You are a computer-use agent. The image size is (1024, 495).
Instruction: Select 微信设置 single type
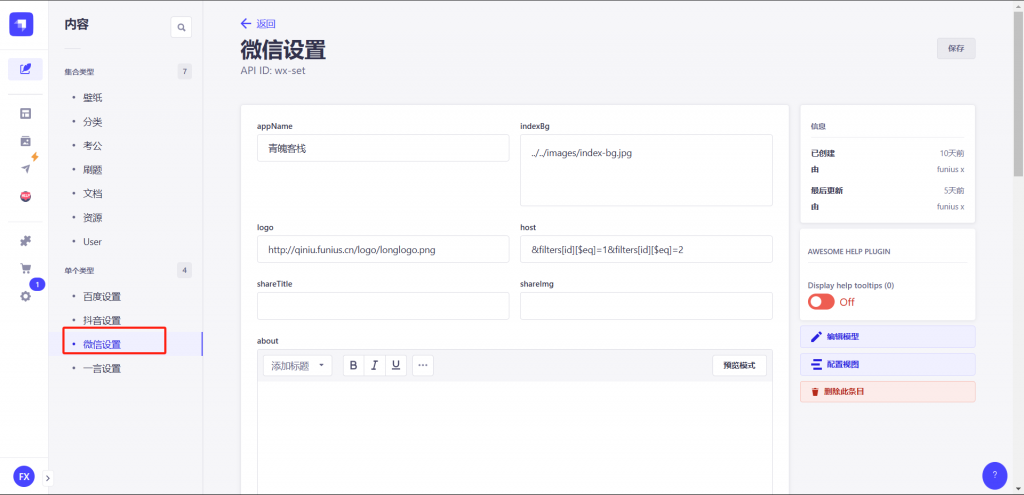click(102, 344)
